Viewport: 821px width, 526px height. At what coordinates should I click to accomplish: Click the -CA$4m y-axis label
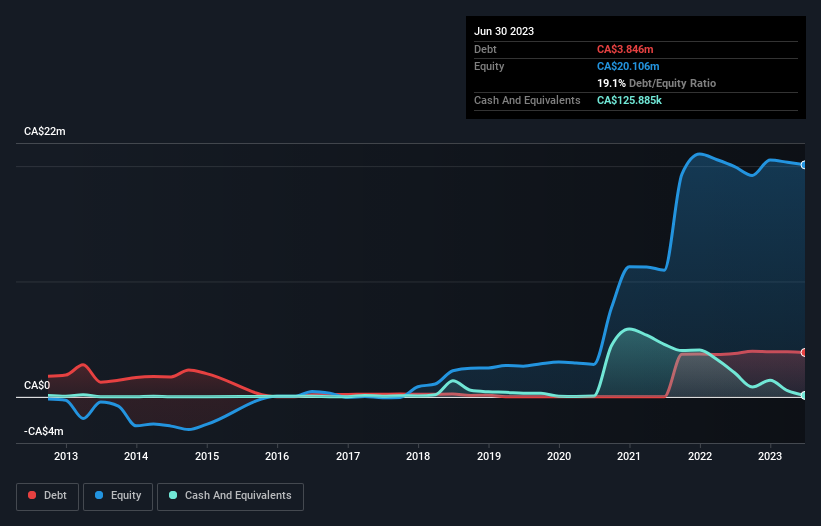click(x=43, y=432)
